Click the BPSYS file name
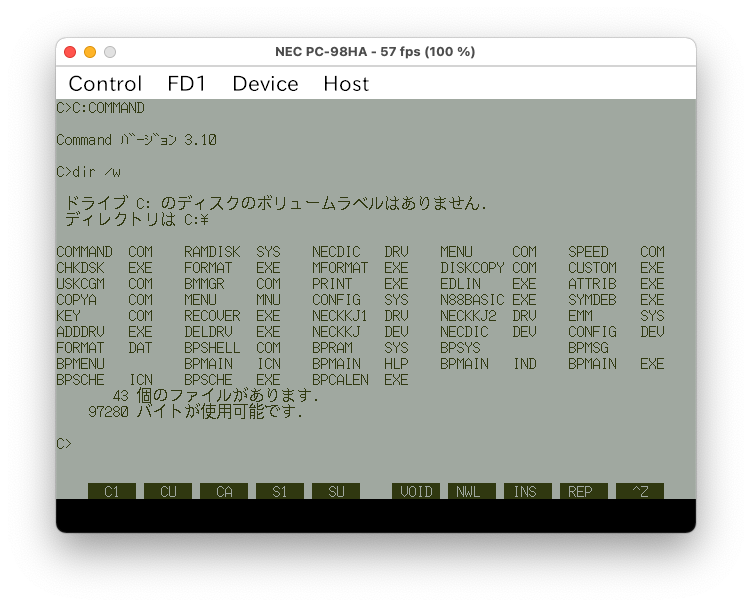This screenshot has width=752, height=607. [460, 348]
